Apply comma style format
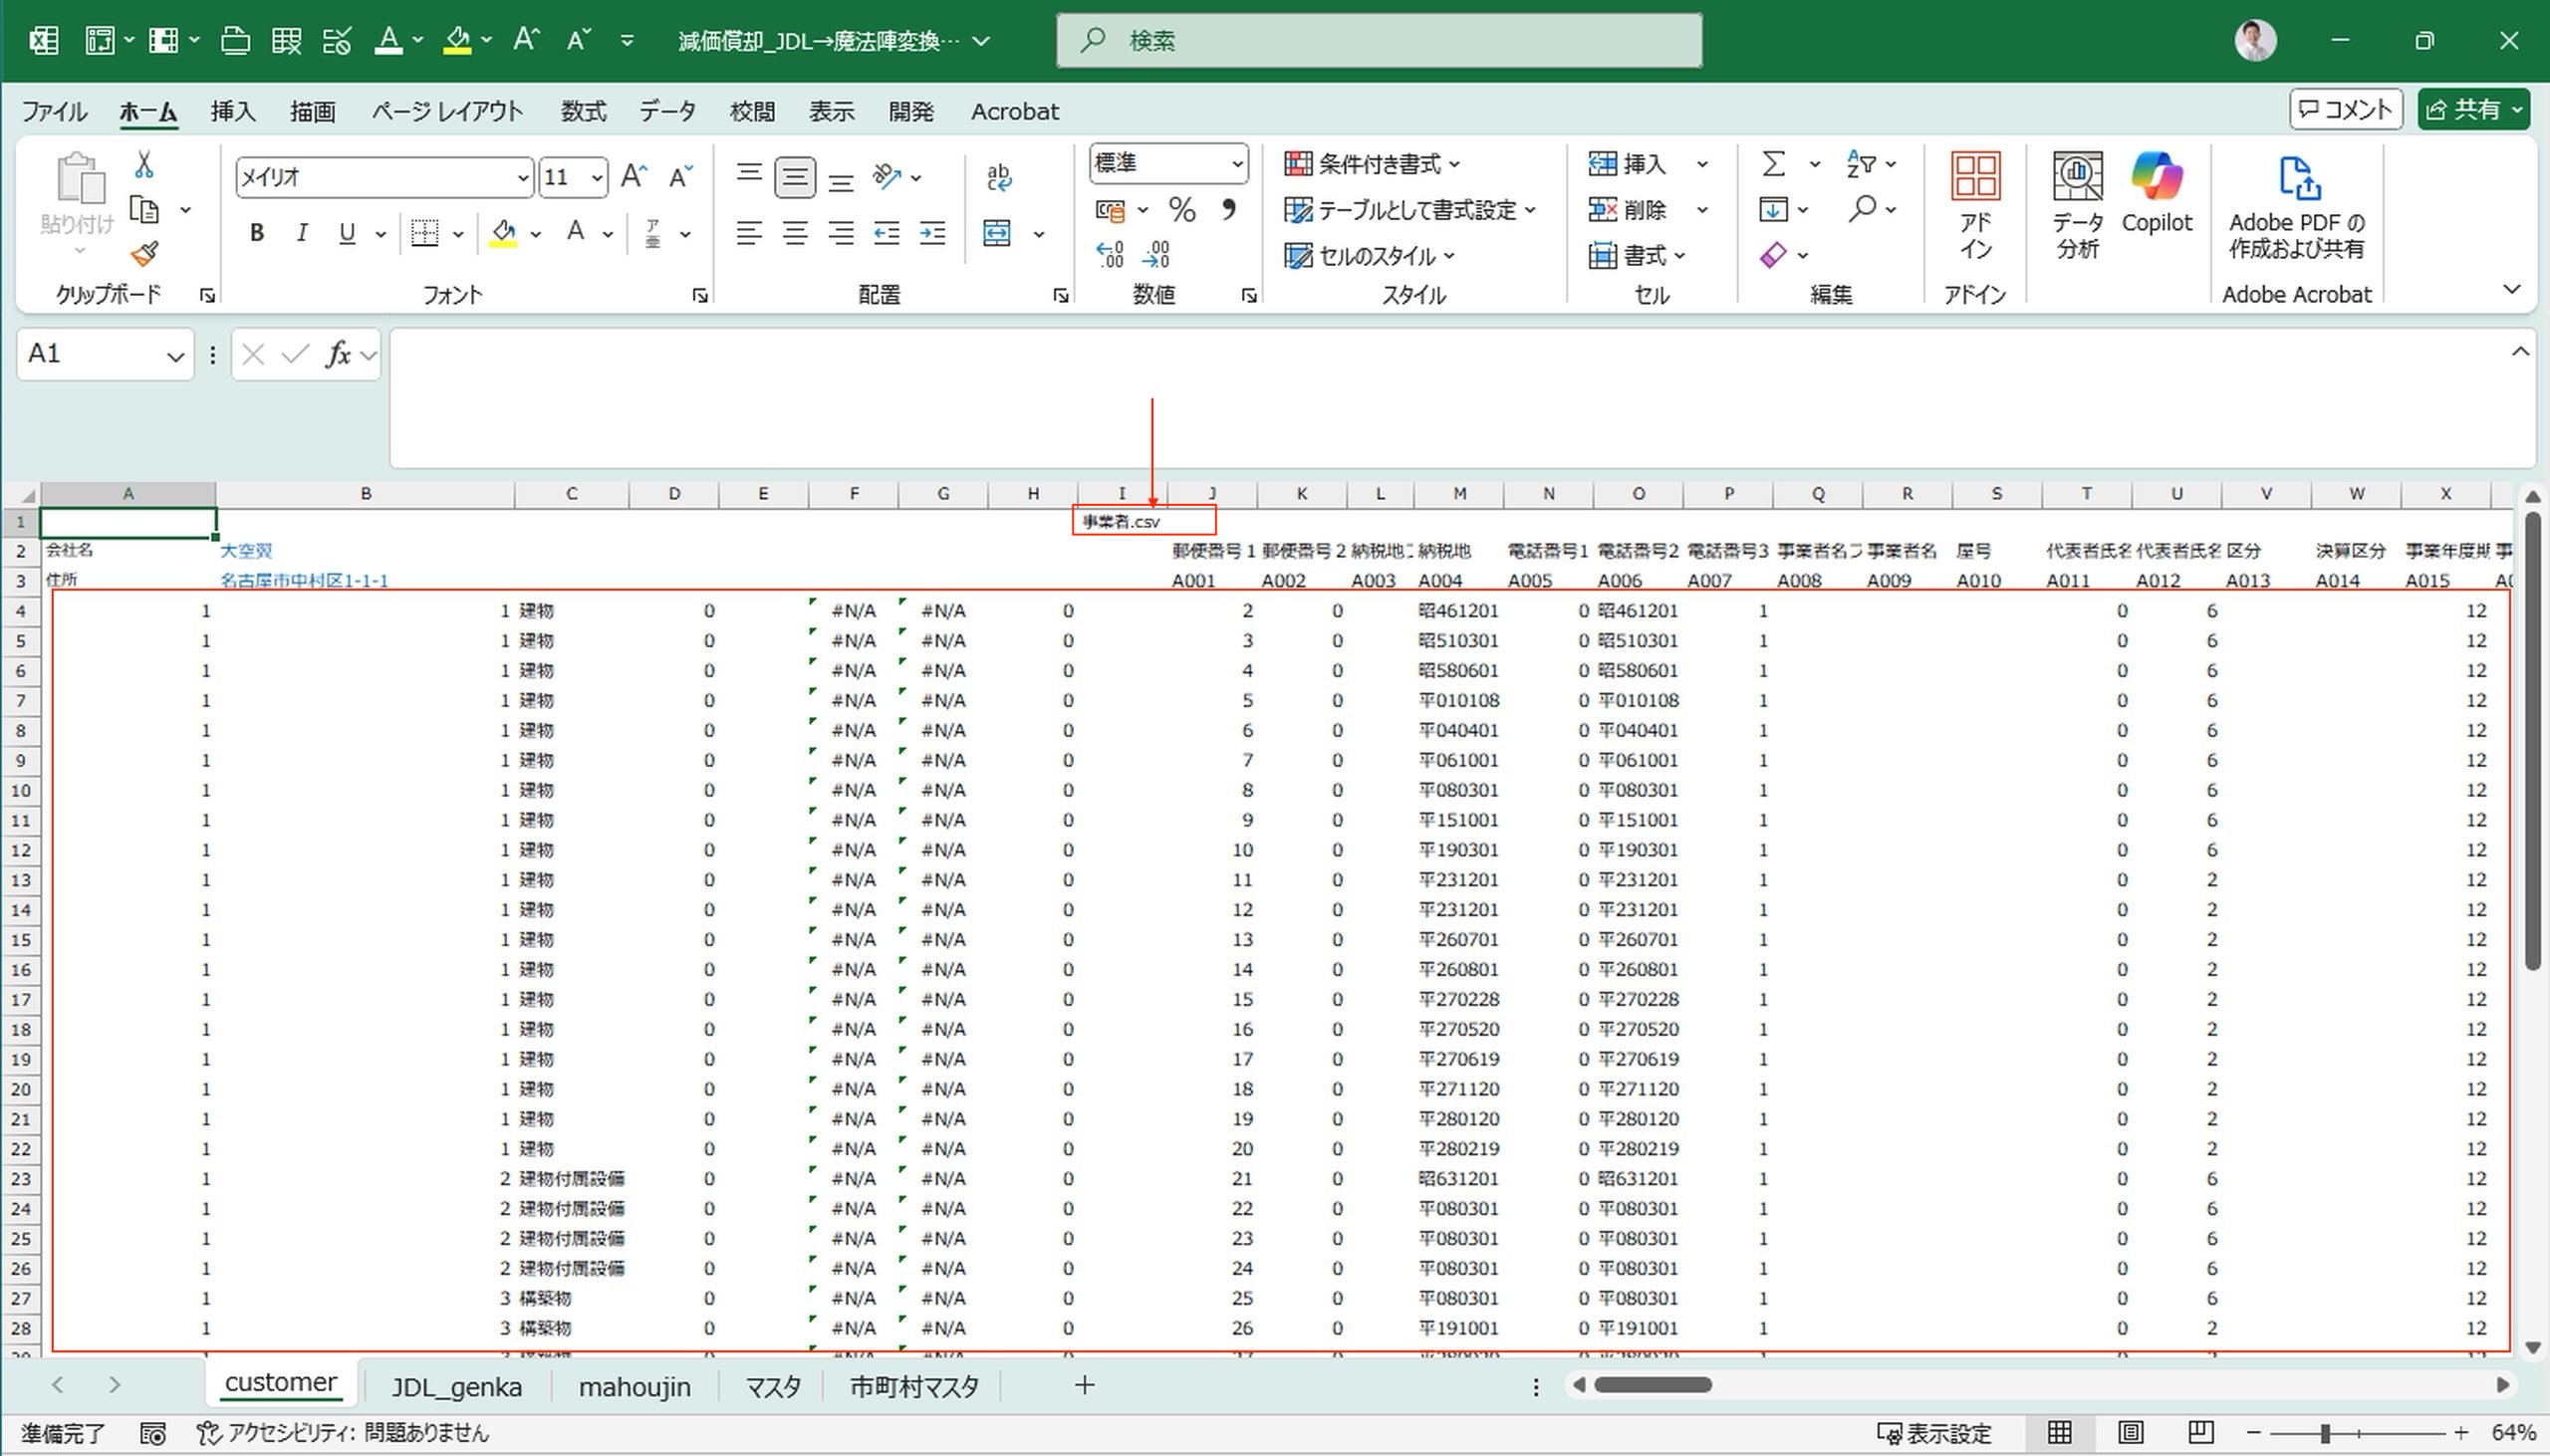This screenshot has height=1456, width=2550. 1228,209
